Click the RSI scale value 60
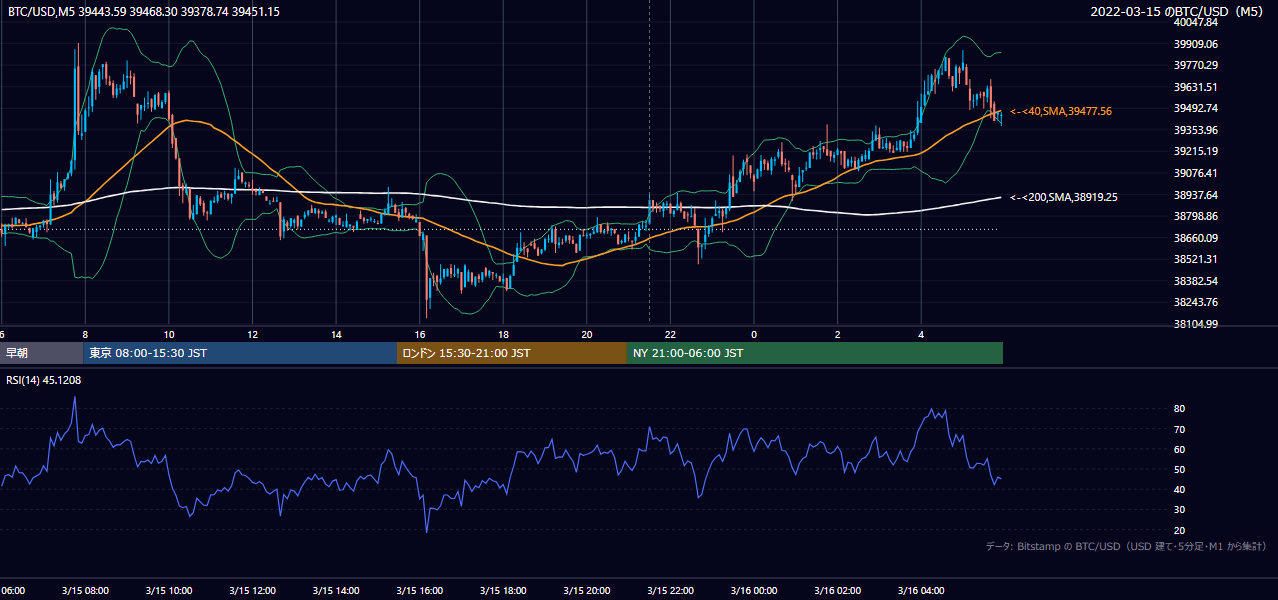The height and width of the screenshot is (600, 1278). point(1180,449)
